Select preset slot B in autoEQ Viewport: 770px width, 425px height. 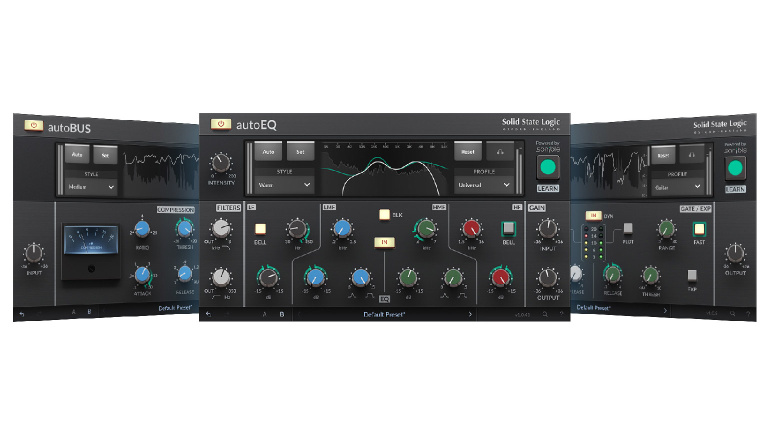281,314
